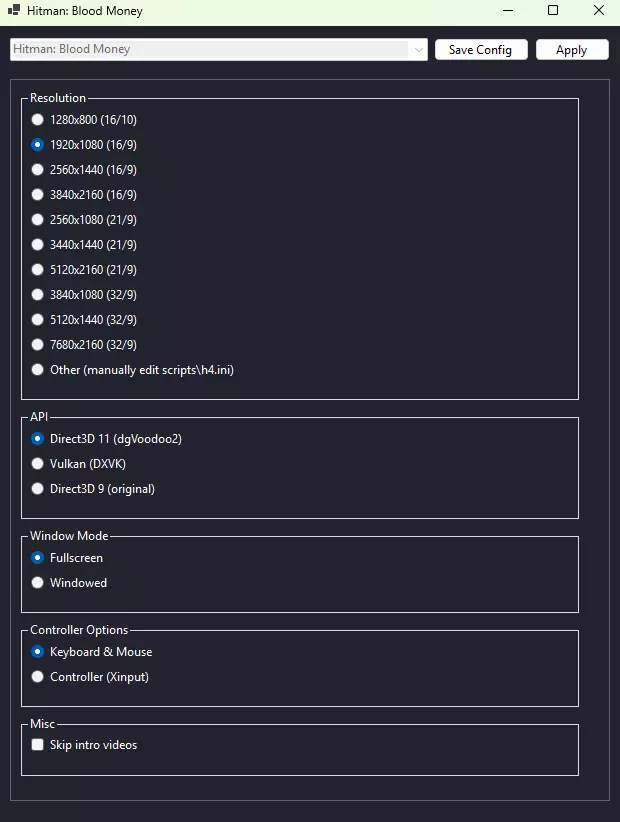Select the 5120x1440 (32/9) resolution
620x822 pixels.
[38, 320]
